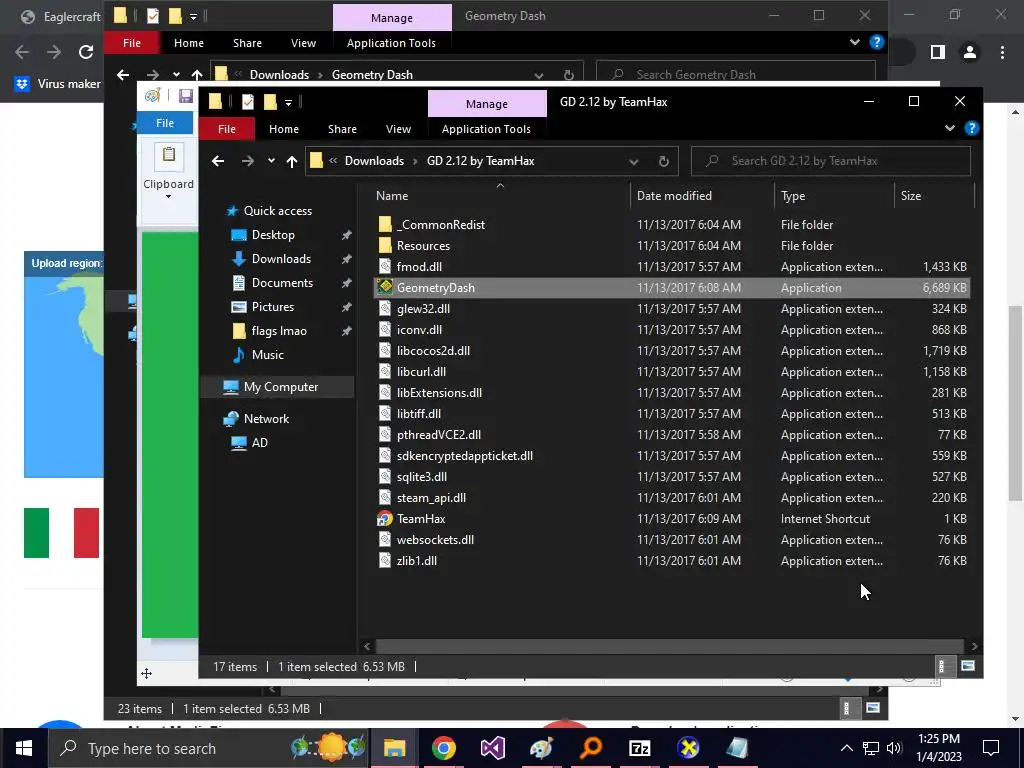Click the fmod.dll file icon
The image size is (1024, 768).
(385, 267)
